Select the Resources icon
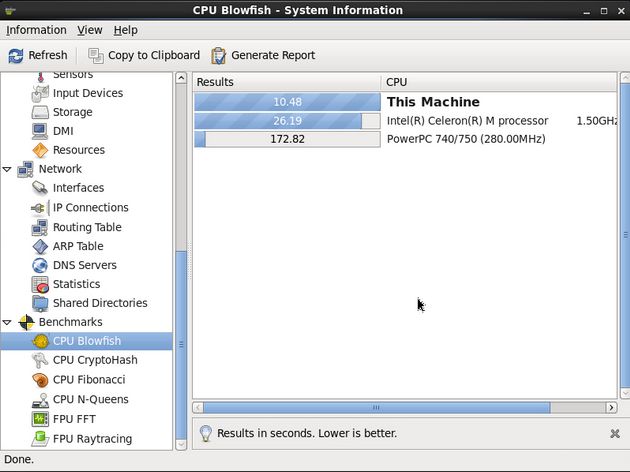Viewport: 630px width, 472px height. [40, 150]
